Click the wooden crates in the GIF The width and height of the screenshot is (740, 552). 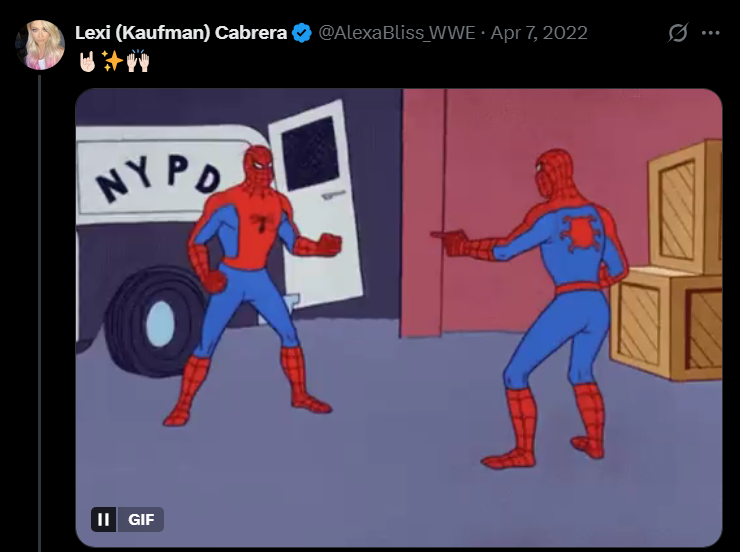[666, 264]
